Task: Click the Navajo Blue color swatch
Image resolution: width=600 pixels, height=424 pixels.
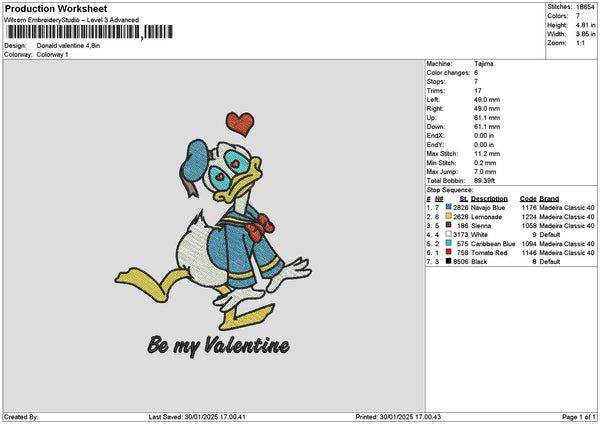Action: pyautogui.click(x=448, y=207)
